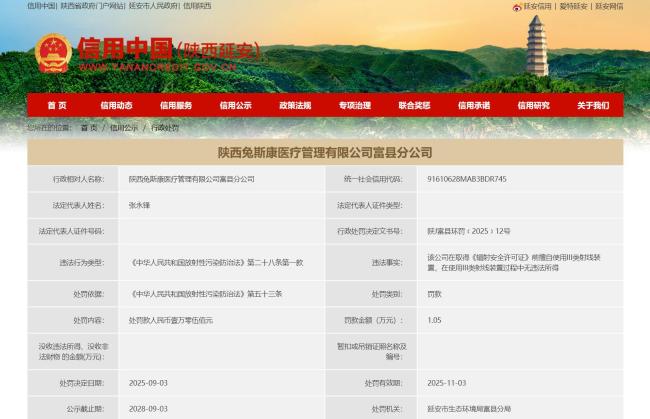Open 延安网信 link at top right
The width and height of the screenshot is (650, 419).
click(x=609, y=6)
